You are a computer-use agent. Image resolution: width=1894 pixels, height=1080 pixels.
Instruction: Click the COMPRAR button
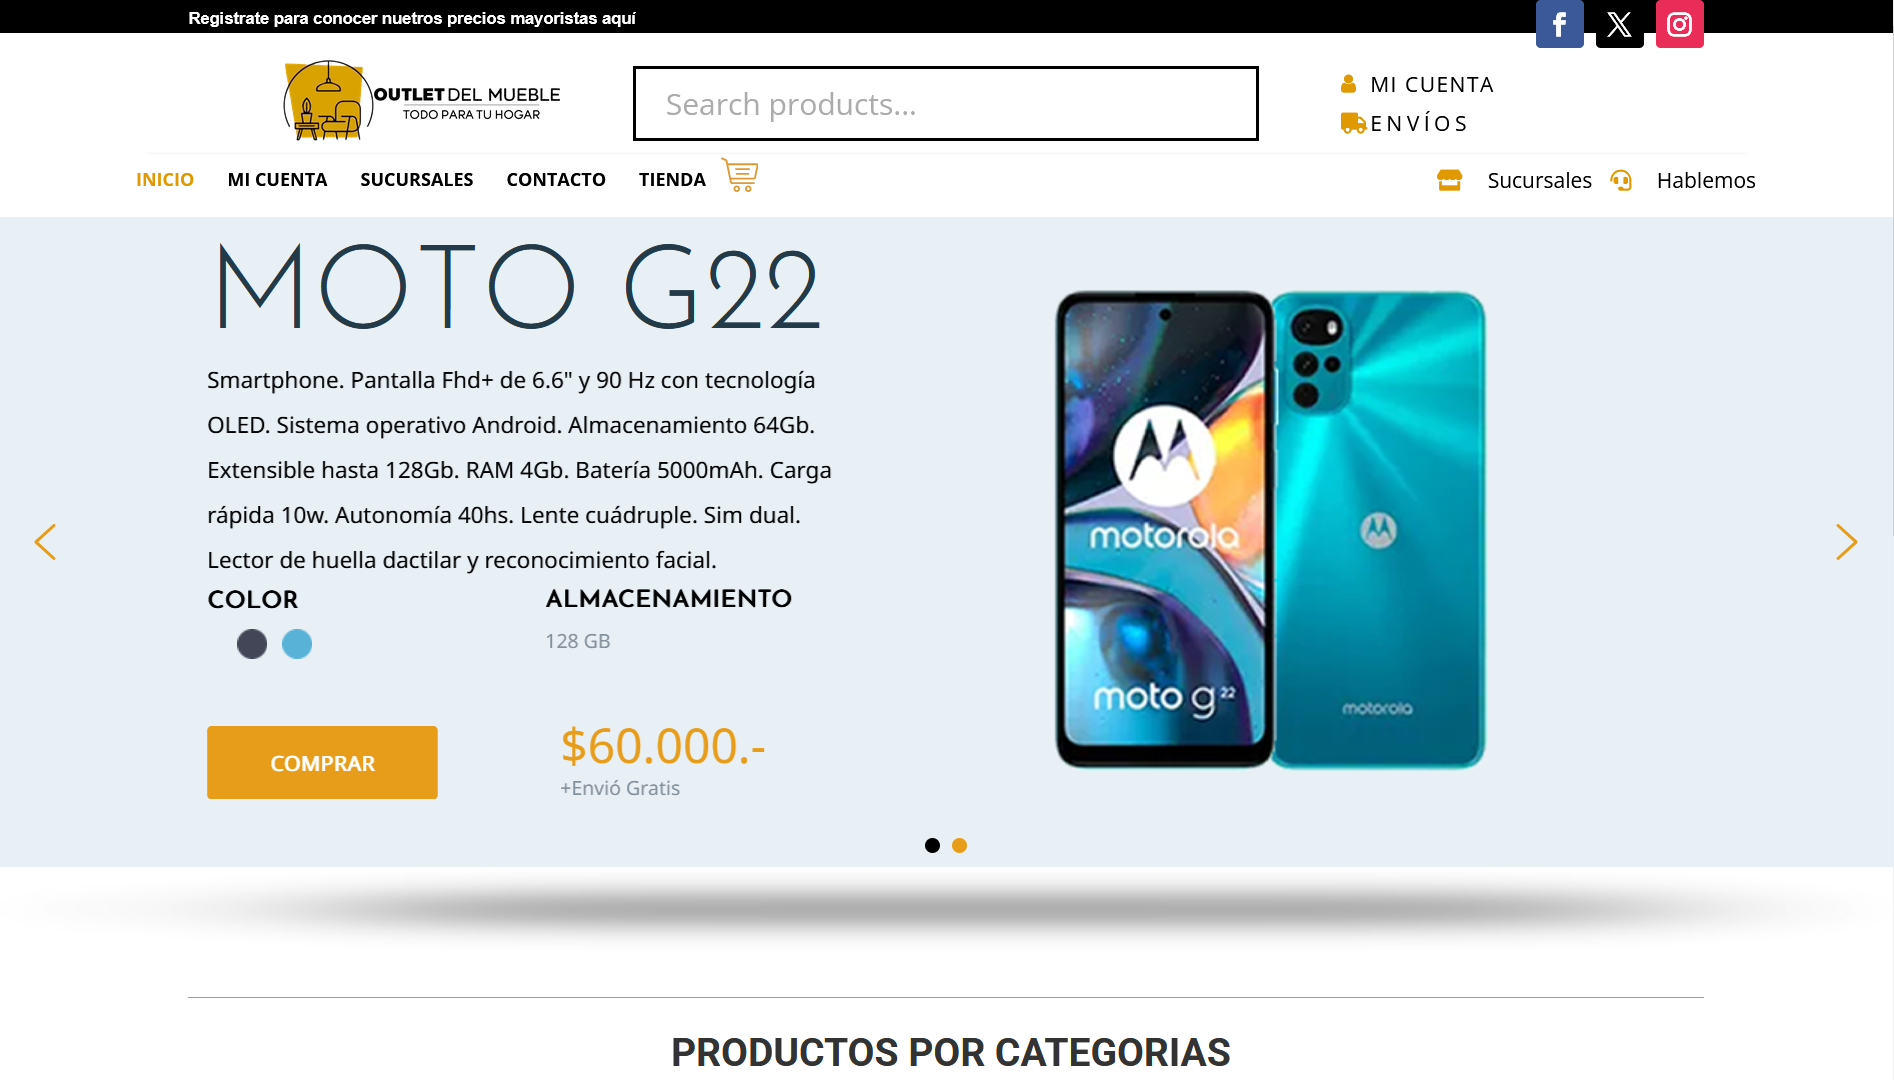322,763
